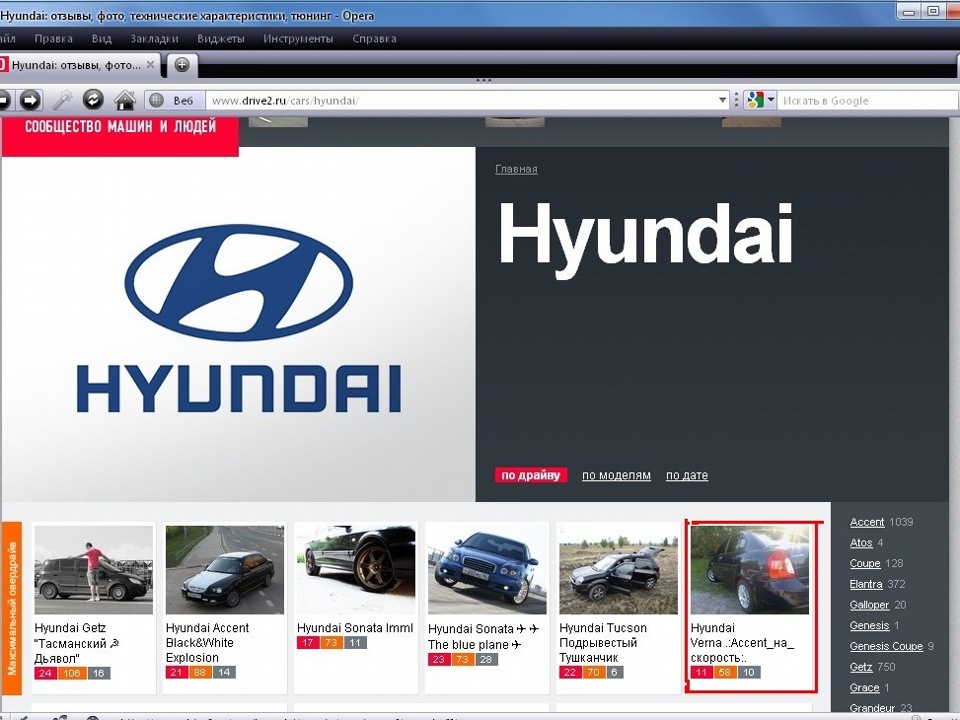Click the Hyundai Verna Accent_на_скорость title
960x720 pixels.
pyautogui.click(x=741, y=643)
